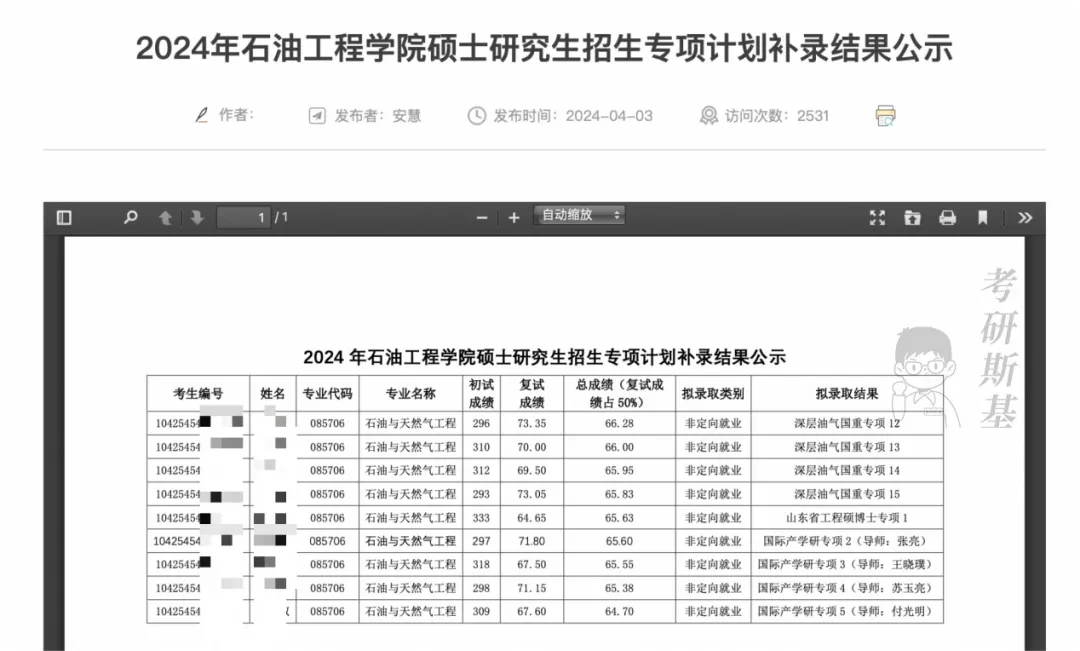Click the bookmark current view icon
This screenshot has height=651, width=1080.
[983, 218]
